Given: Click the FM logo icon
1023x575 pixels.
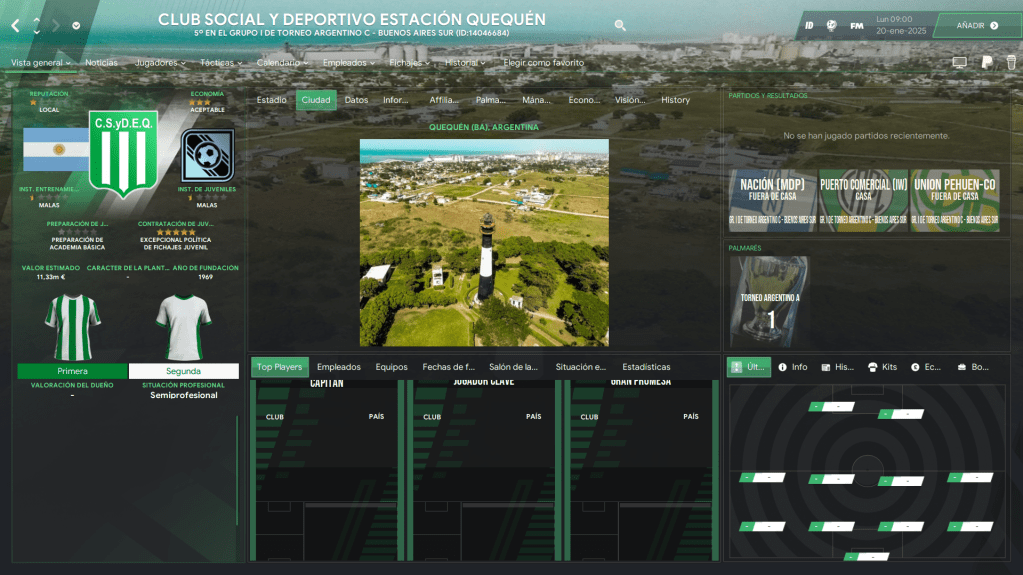Looking at the screenshot, I should [x=857, y=26].
